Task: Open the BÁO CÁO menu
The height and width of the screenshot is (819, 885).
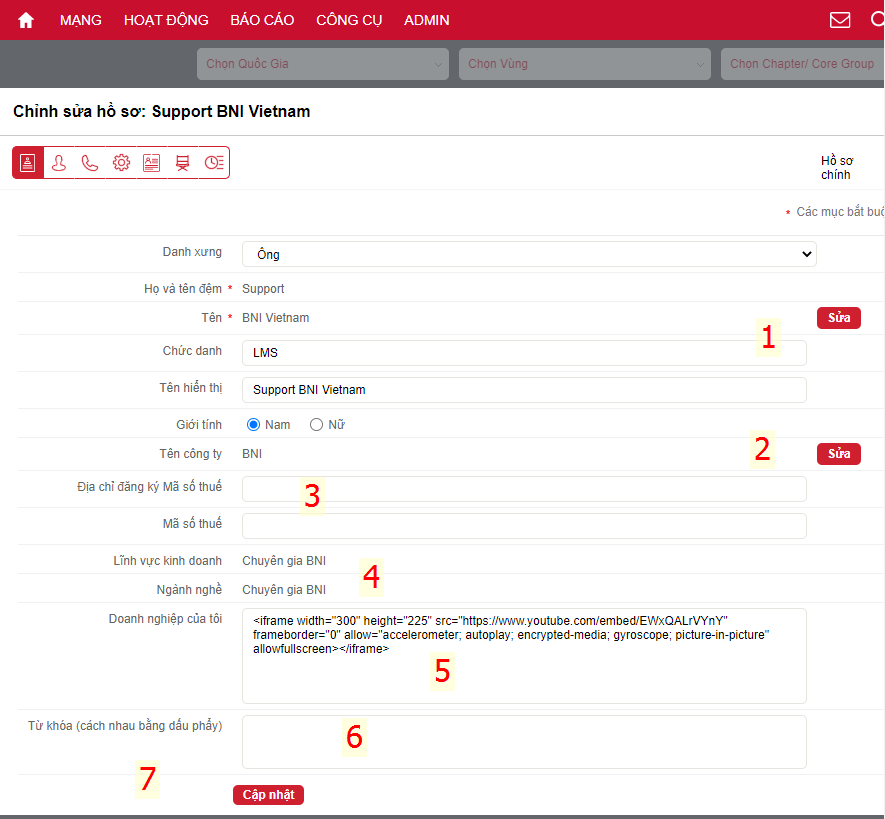Action: point(262,20)
